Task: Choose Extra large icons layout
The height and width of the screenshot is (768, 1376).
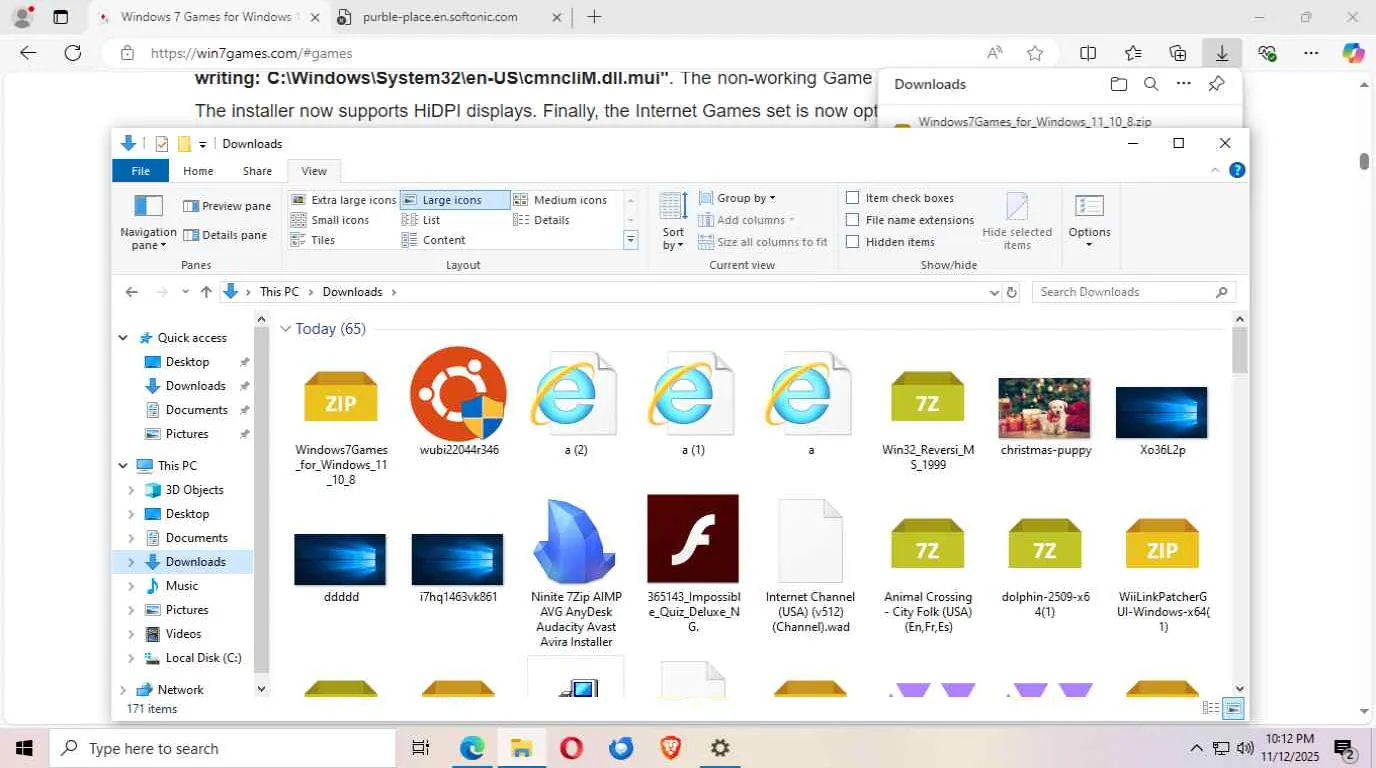Action: point(344,200)
